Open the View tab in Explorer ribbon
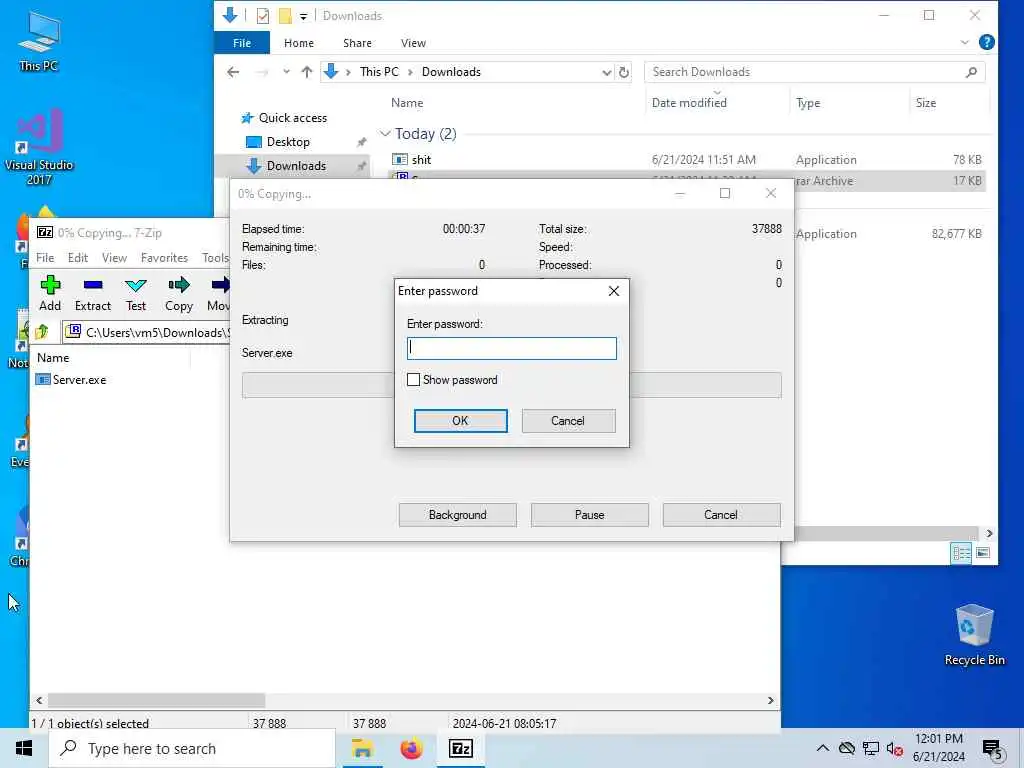The height and width of the screenshot is (768, 1024). tap(413, 43)
